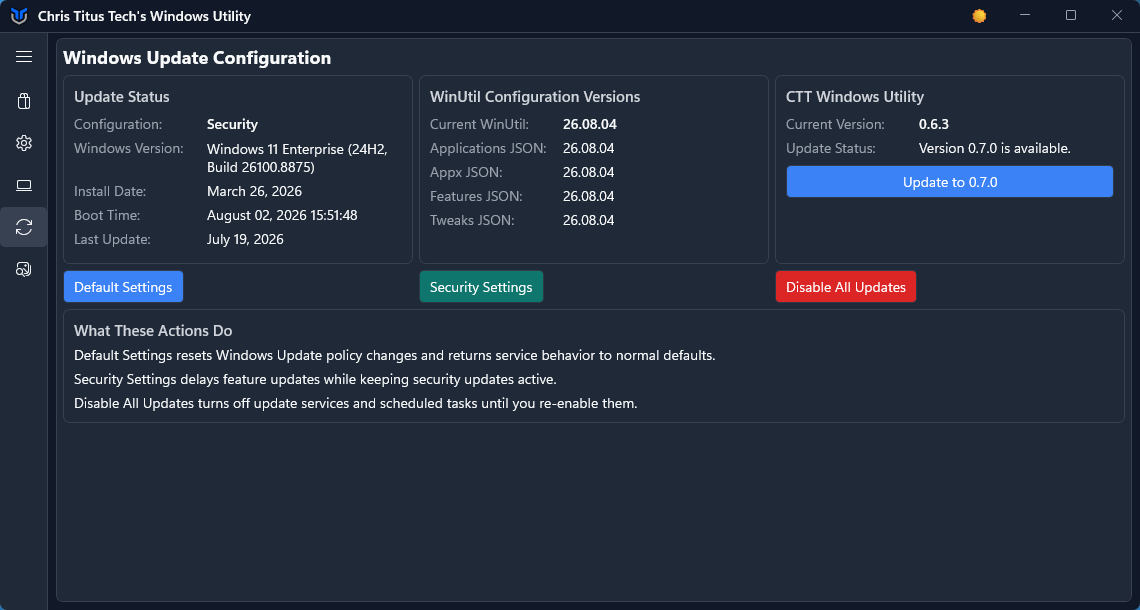Screen dimensions: 1140x610
Task: Open the hamburger menu in the sidebar
Action: tap(24, 57)
